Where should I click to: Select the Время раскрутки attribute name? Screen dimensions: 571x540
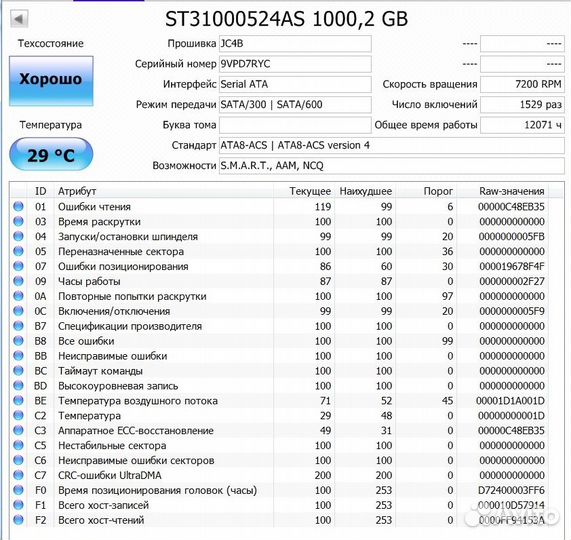99,222
